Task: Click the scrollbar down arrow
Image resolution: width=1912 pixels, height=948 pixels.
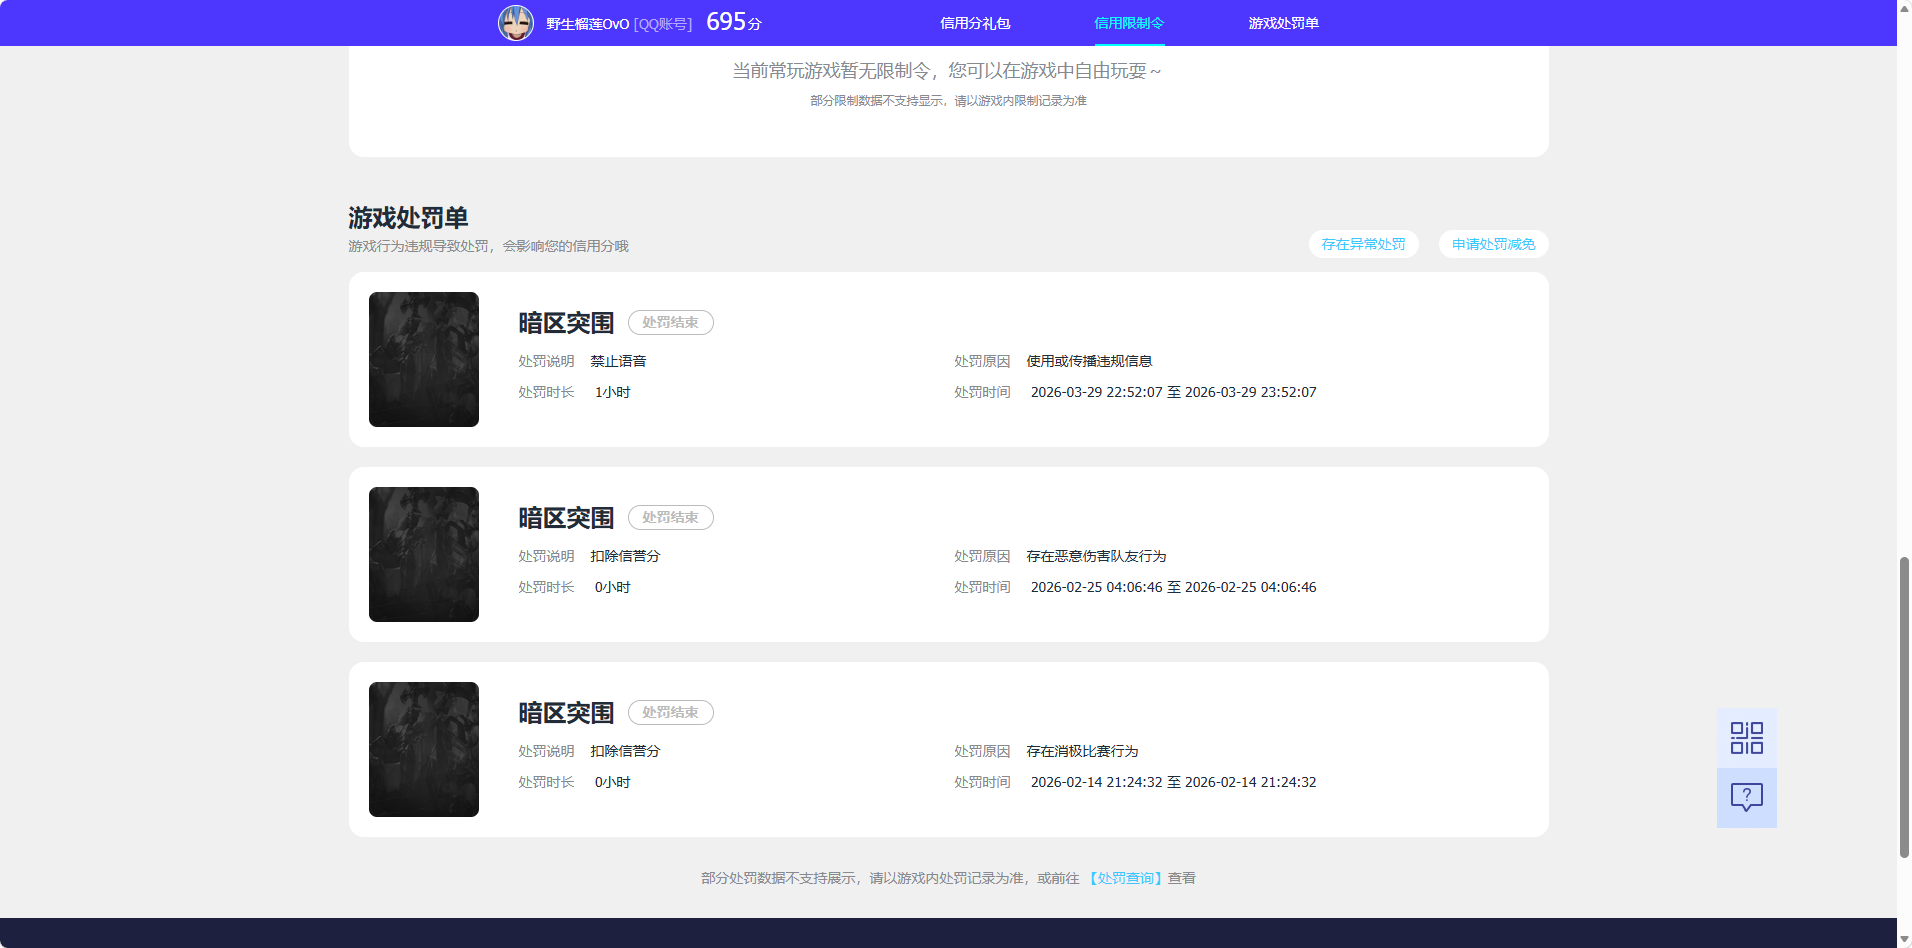Action: click(1904, 939)
